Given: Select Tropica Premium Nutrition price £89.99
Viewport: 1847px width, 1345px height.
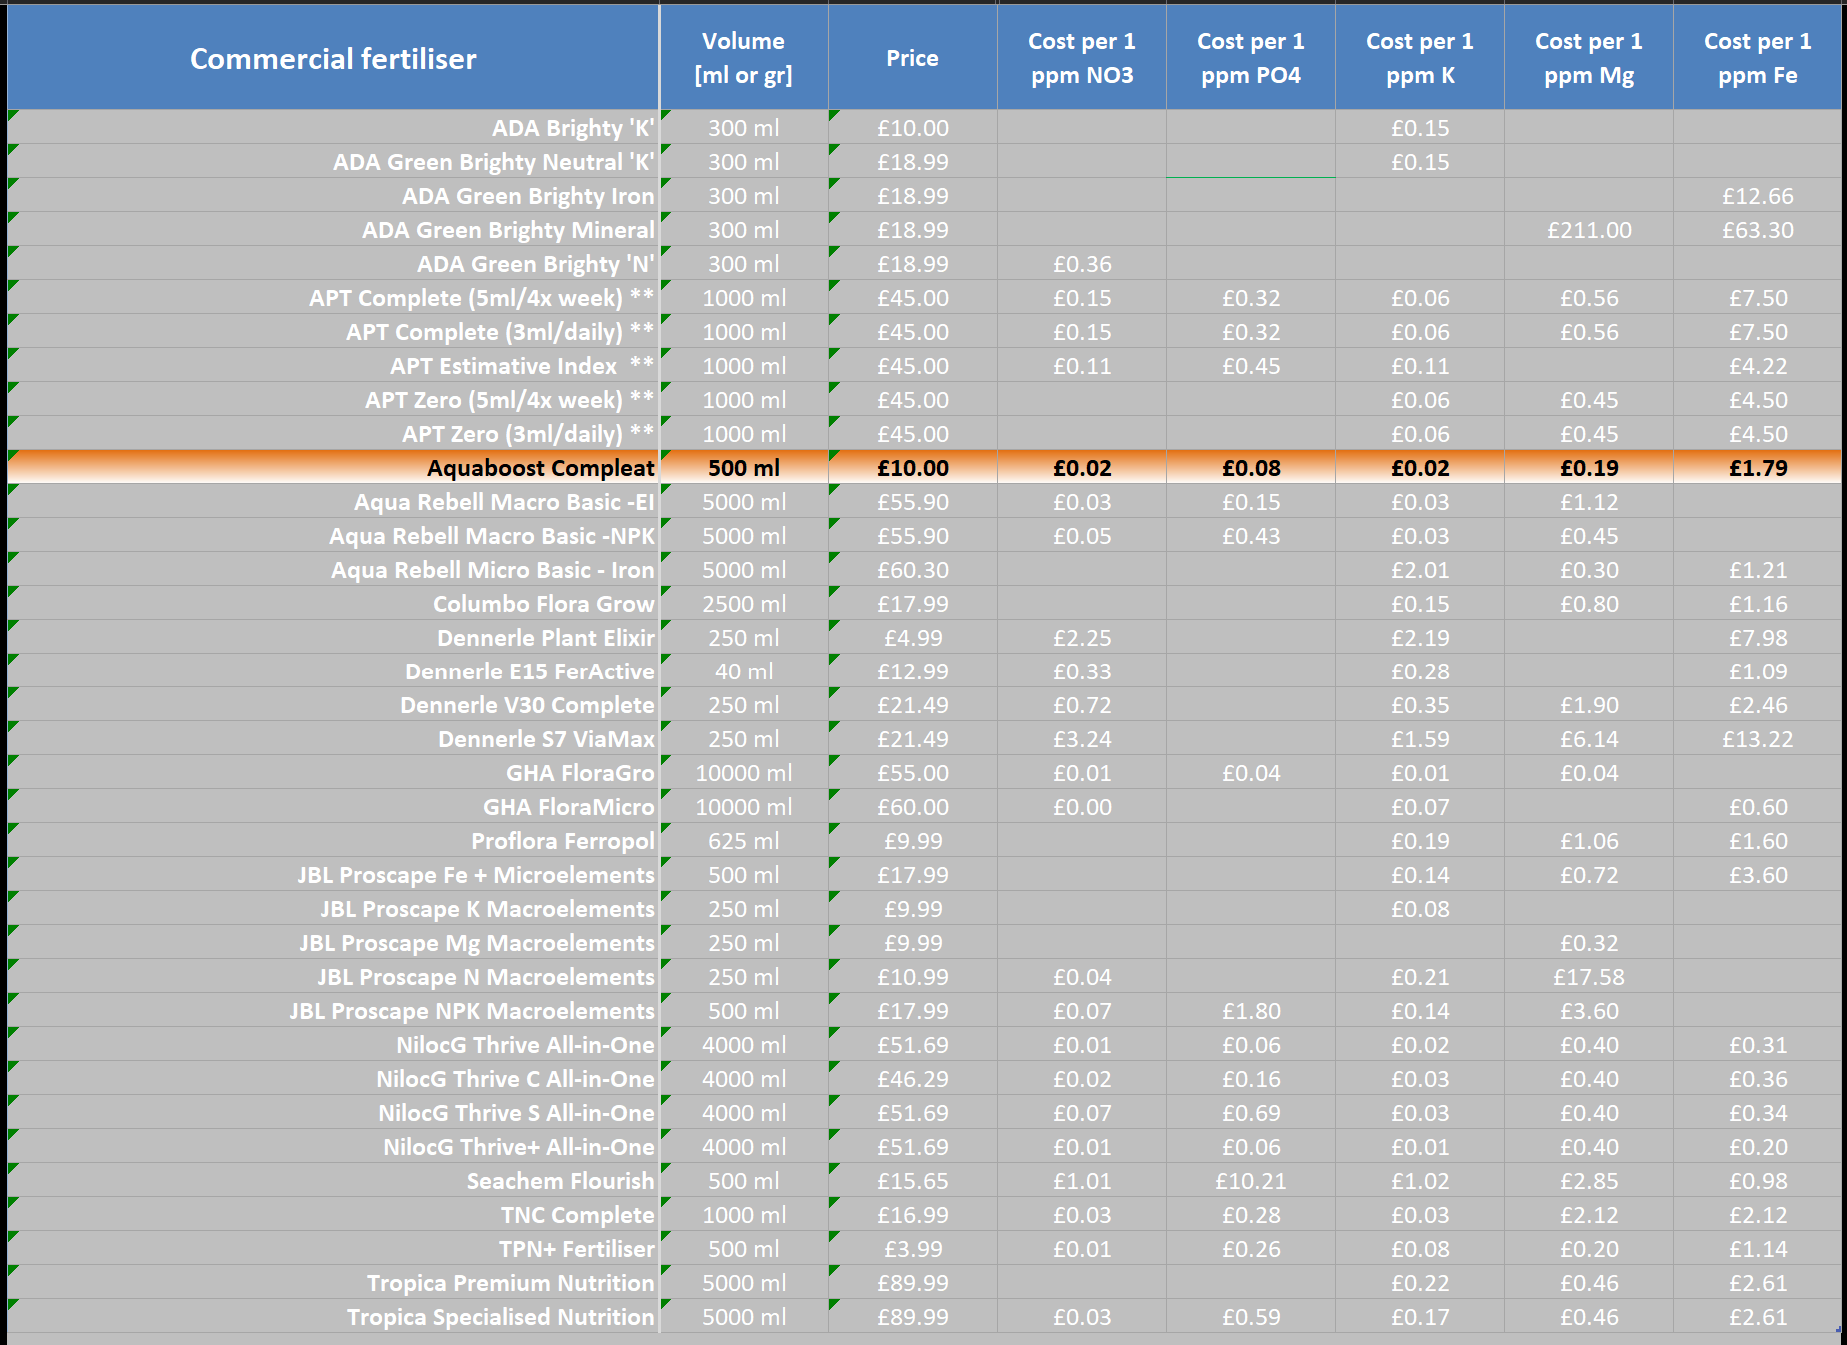Looking at the screenshot, I should point(913,1283).
